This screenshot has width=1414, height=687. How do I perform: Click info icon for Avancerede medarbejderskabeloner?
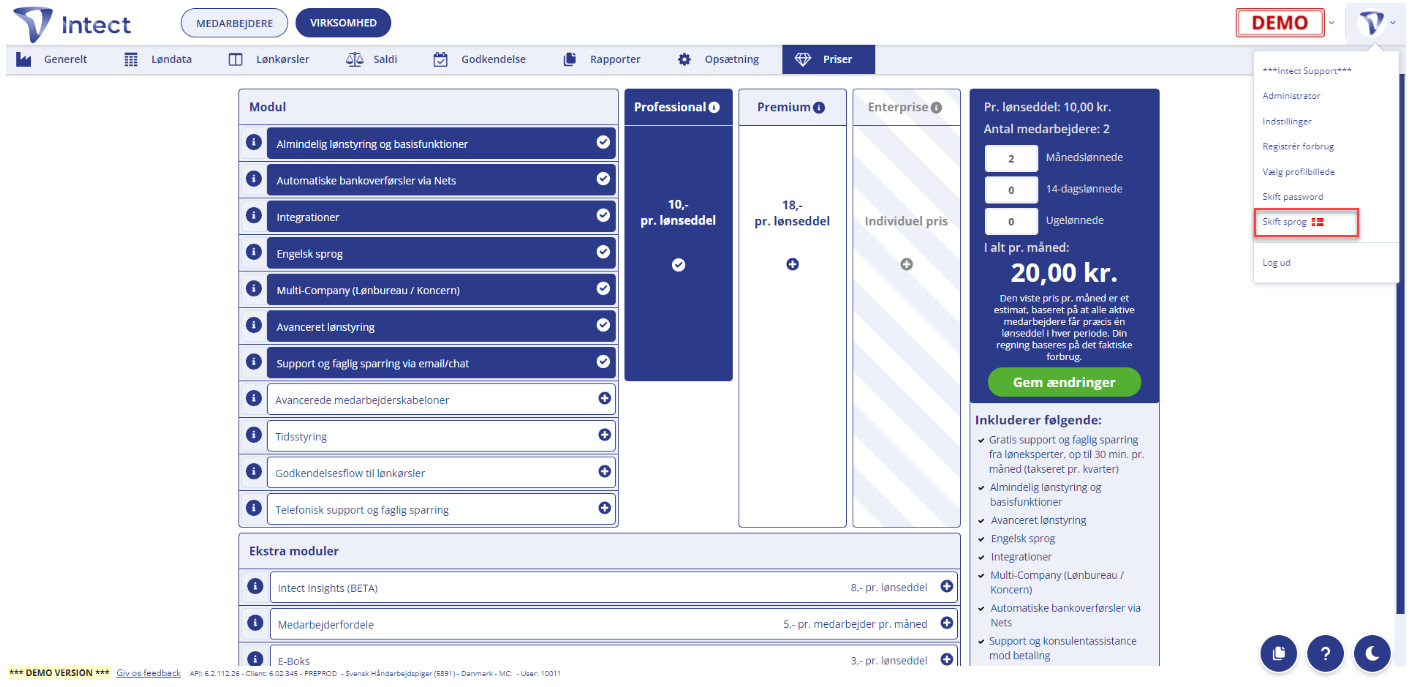(254, 398)
